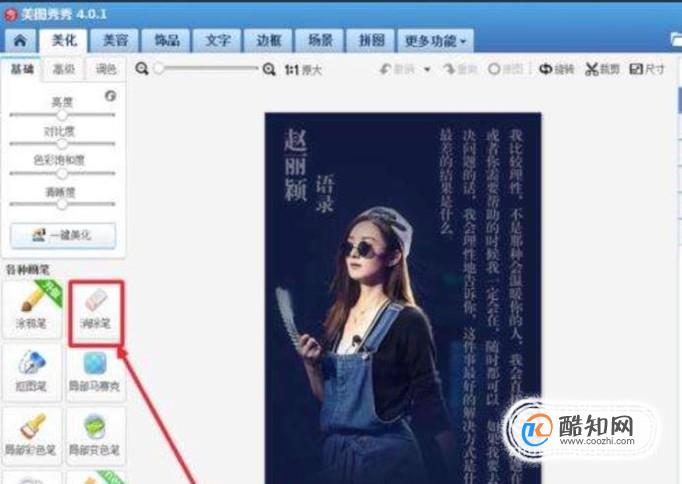Click the 一键美化 one-click beautify button

click(63, 235)
